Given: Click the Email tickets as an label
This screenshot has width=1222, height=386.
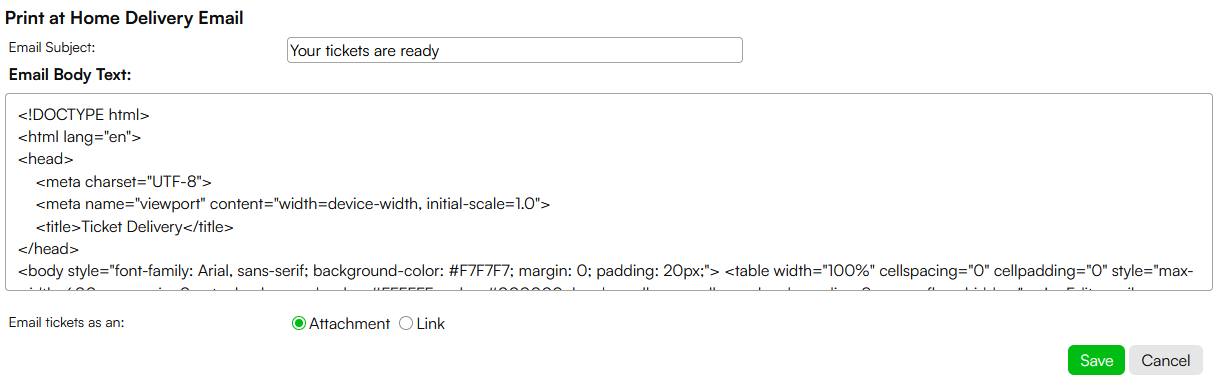Looking at the screenshot, I should pos(66,323).
